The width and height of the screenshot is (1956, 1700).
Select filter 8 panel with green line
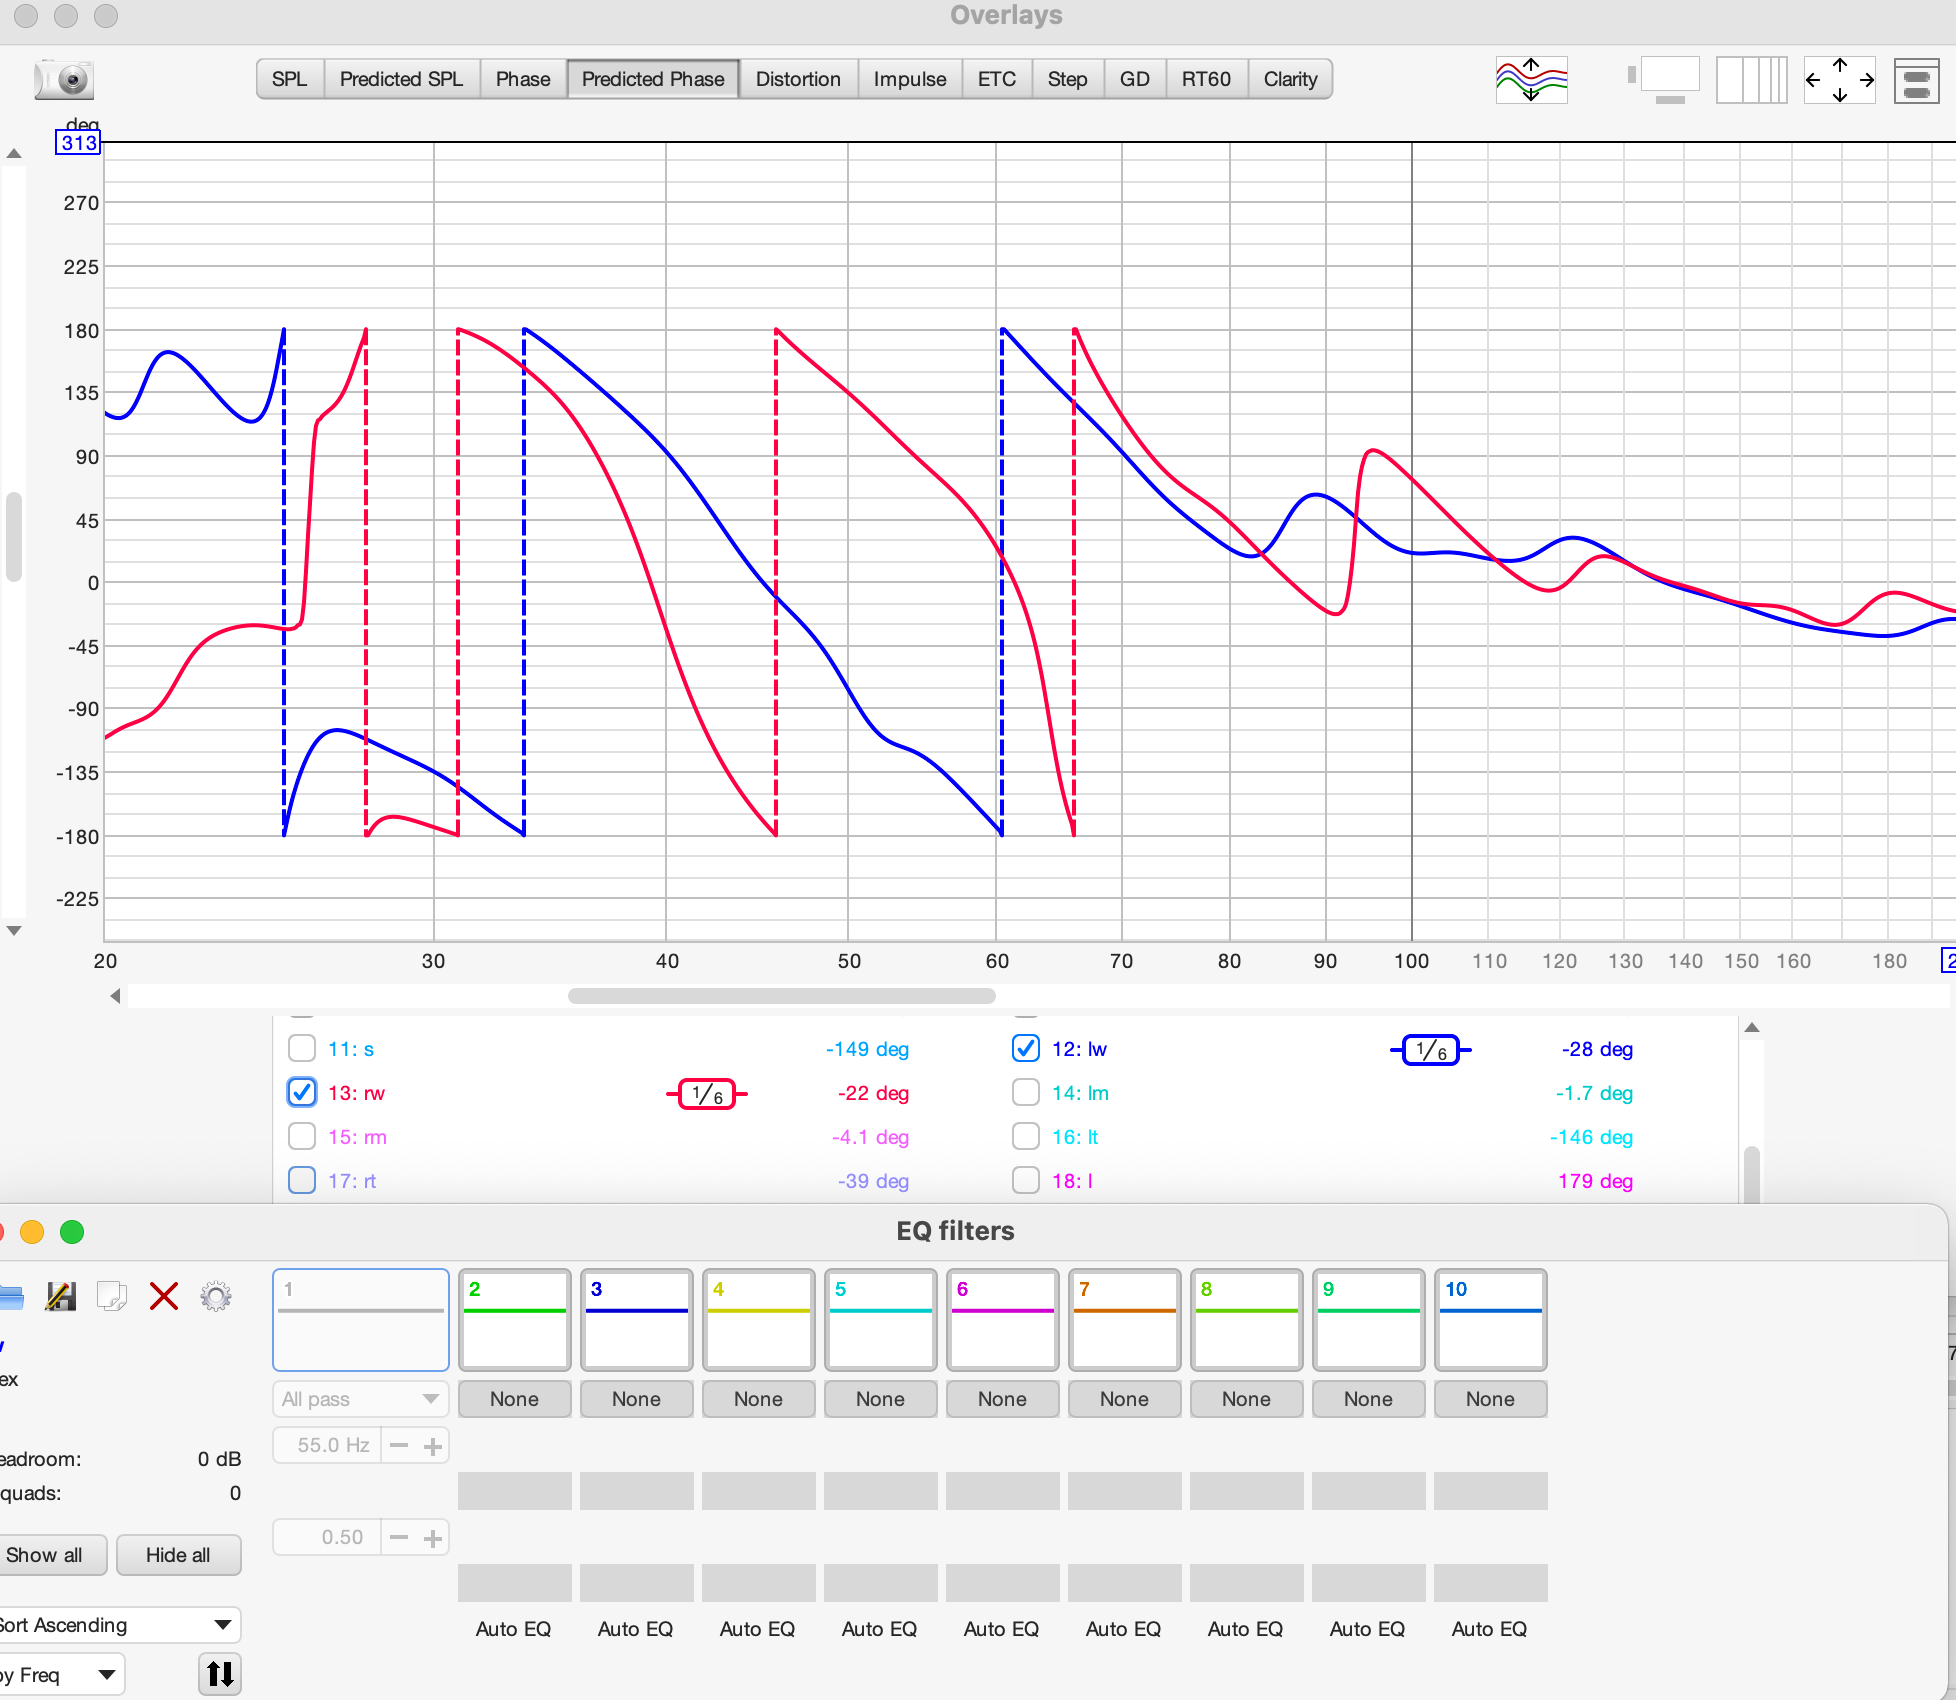click(x=1246, y=1320)
